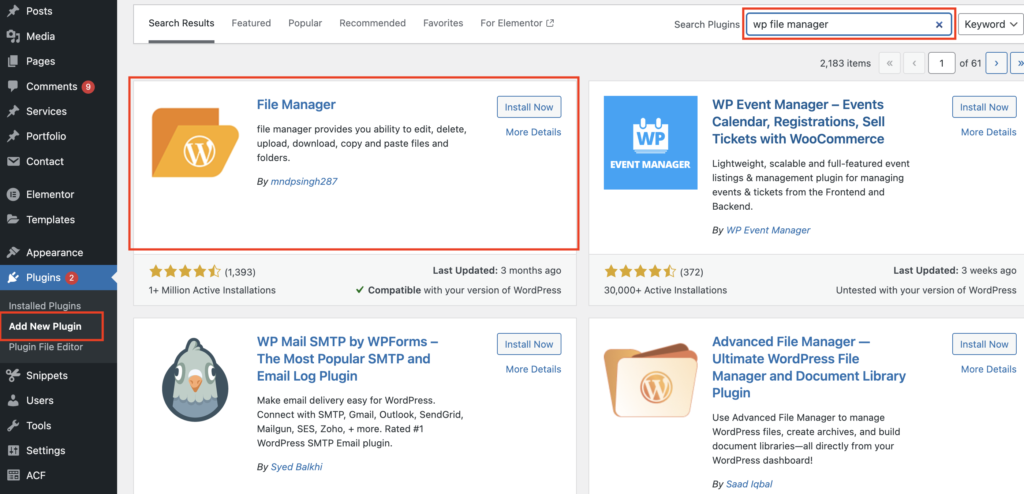Click the current page number field
The image size is (1024, 494).
[941, 63]
